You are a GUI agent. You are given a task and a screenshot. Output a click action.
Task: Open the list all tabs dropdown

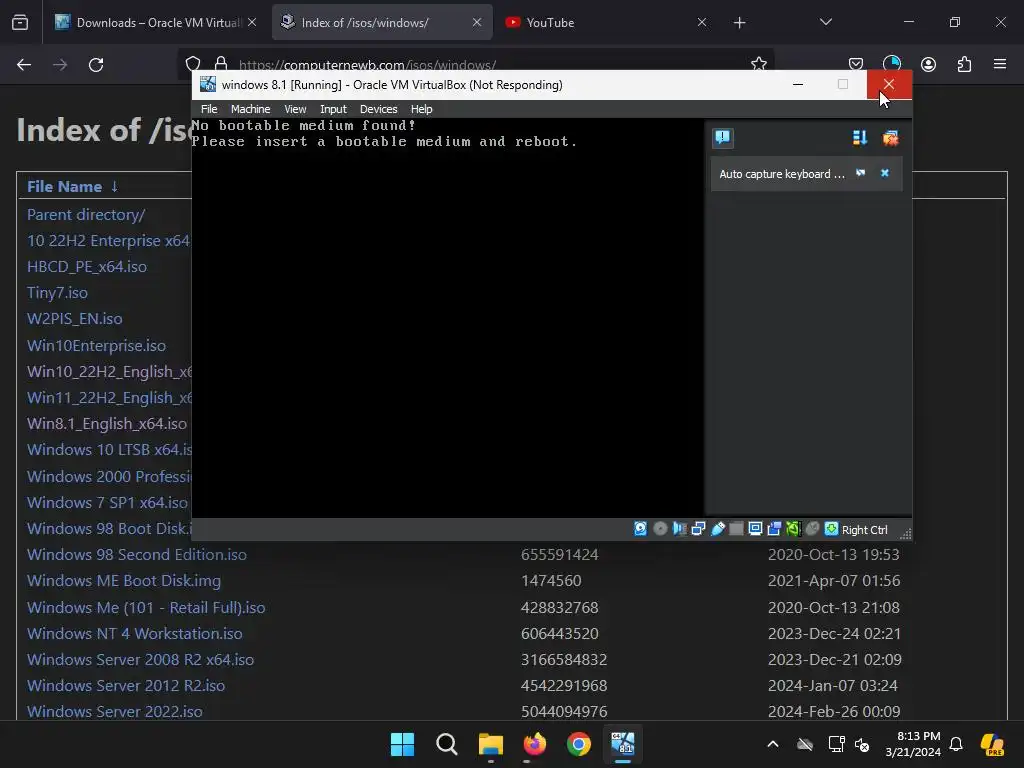coord(825,22)
